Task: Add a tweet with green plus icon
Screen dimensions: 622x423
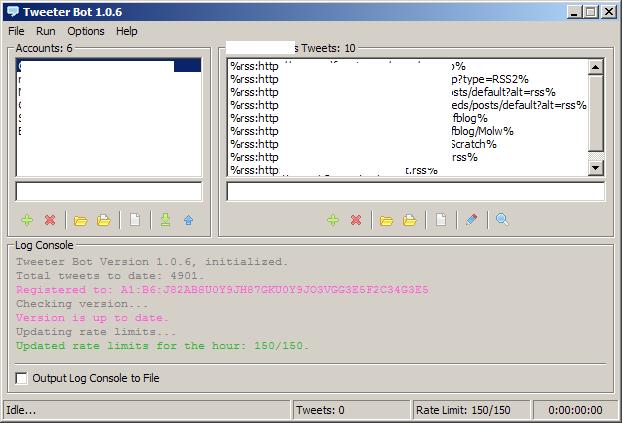Action: coord(333,220)
